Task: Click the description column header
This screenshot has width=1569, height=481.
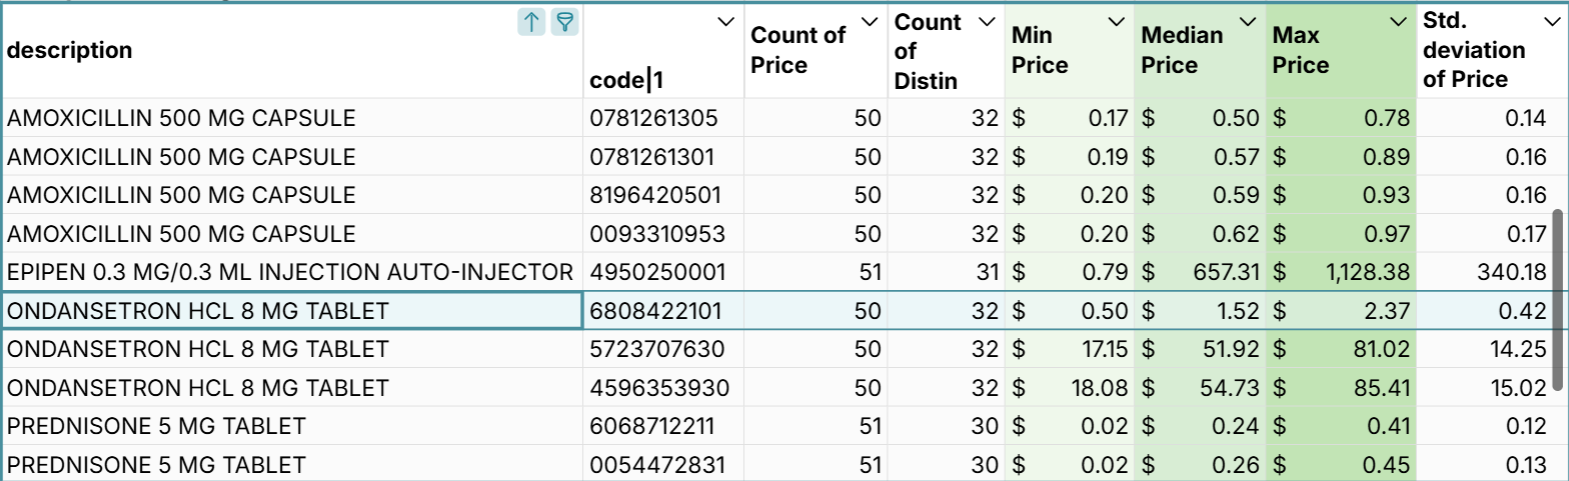Action: (x=70, y=50)
